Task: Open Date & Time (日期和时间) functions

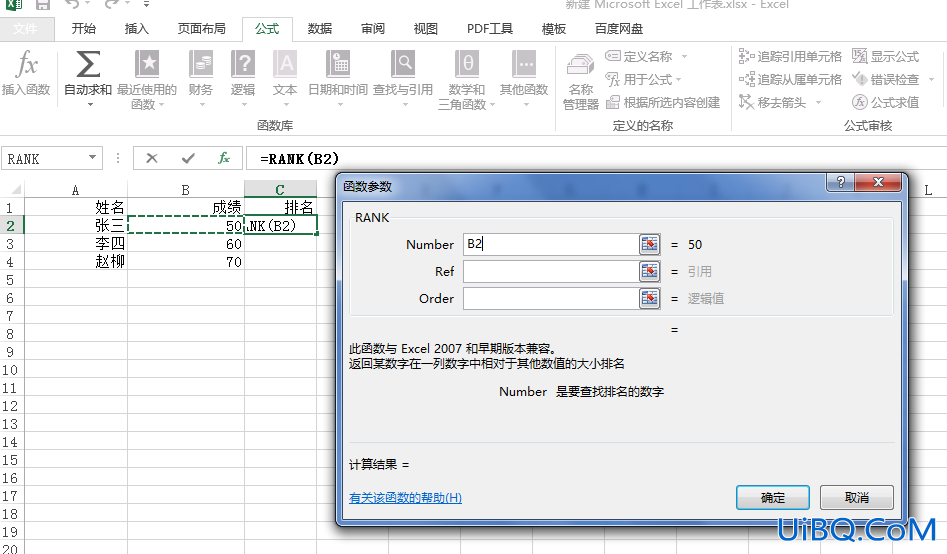Action: [x=338, y=79]
